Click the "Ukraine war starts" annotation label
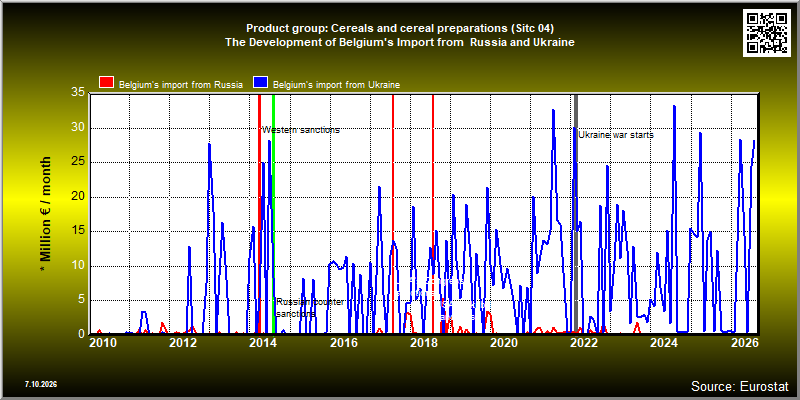Screen dimensions: 800x400 tap(616, 135)
